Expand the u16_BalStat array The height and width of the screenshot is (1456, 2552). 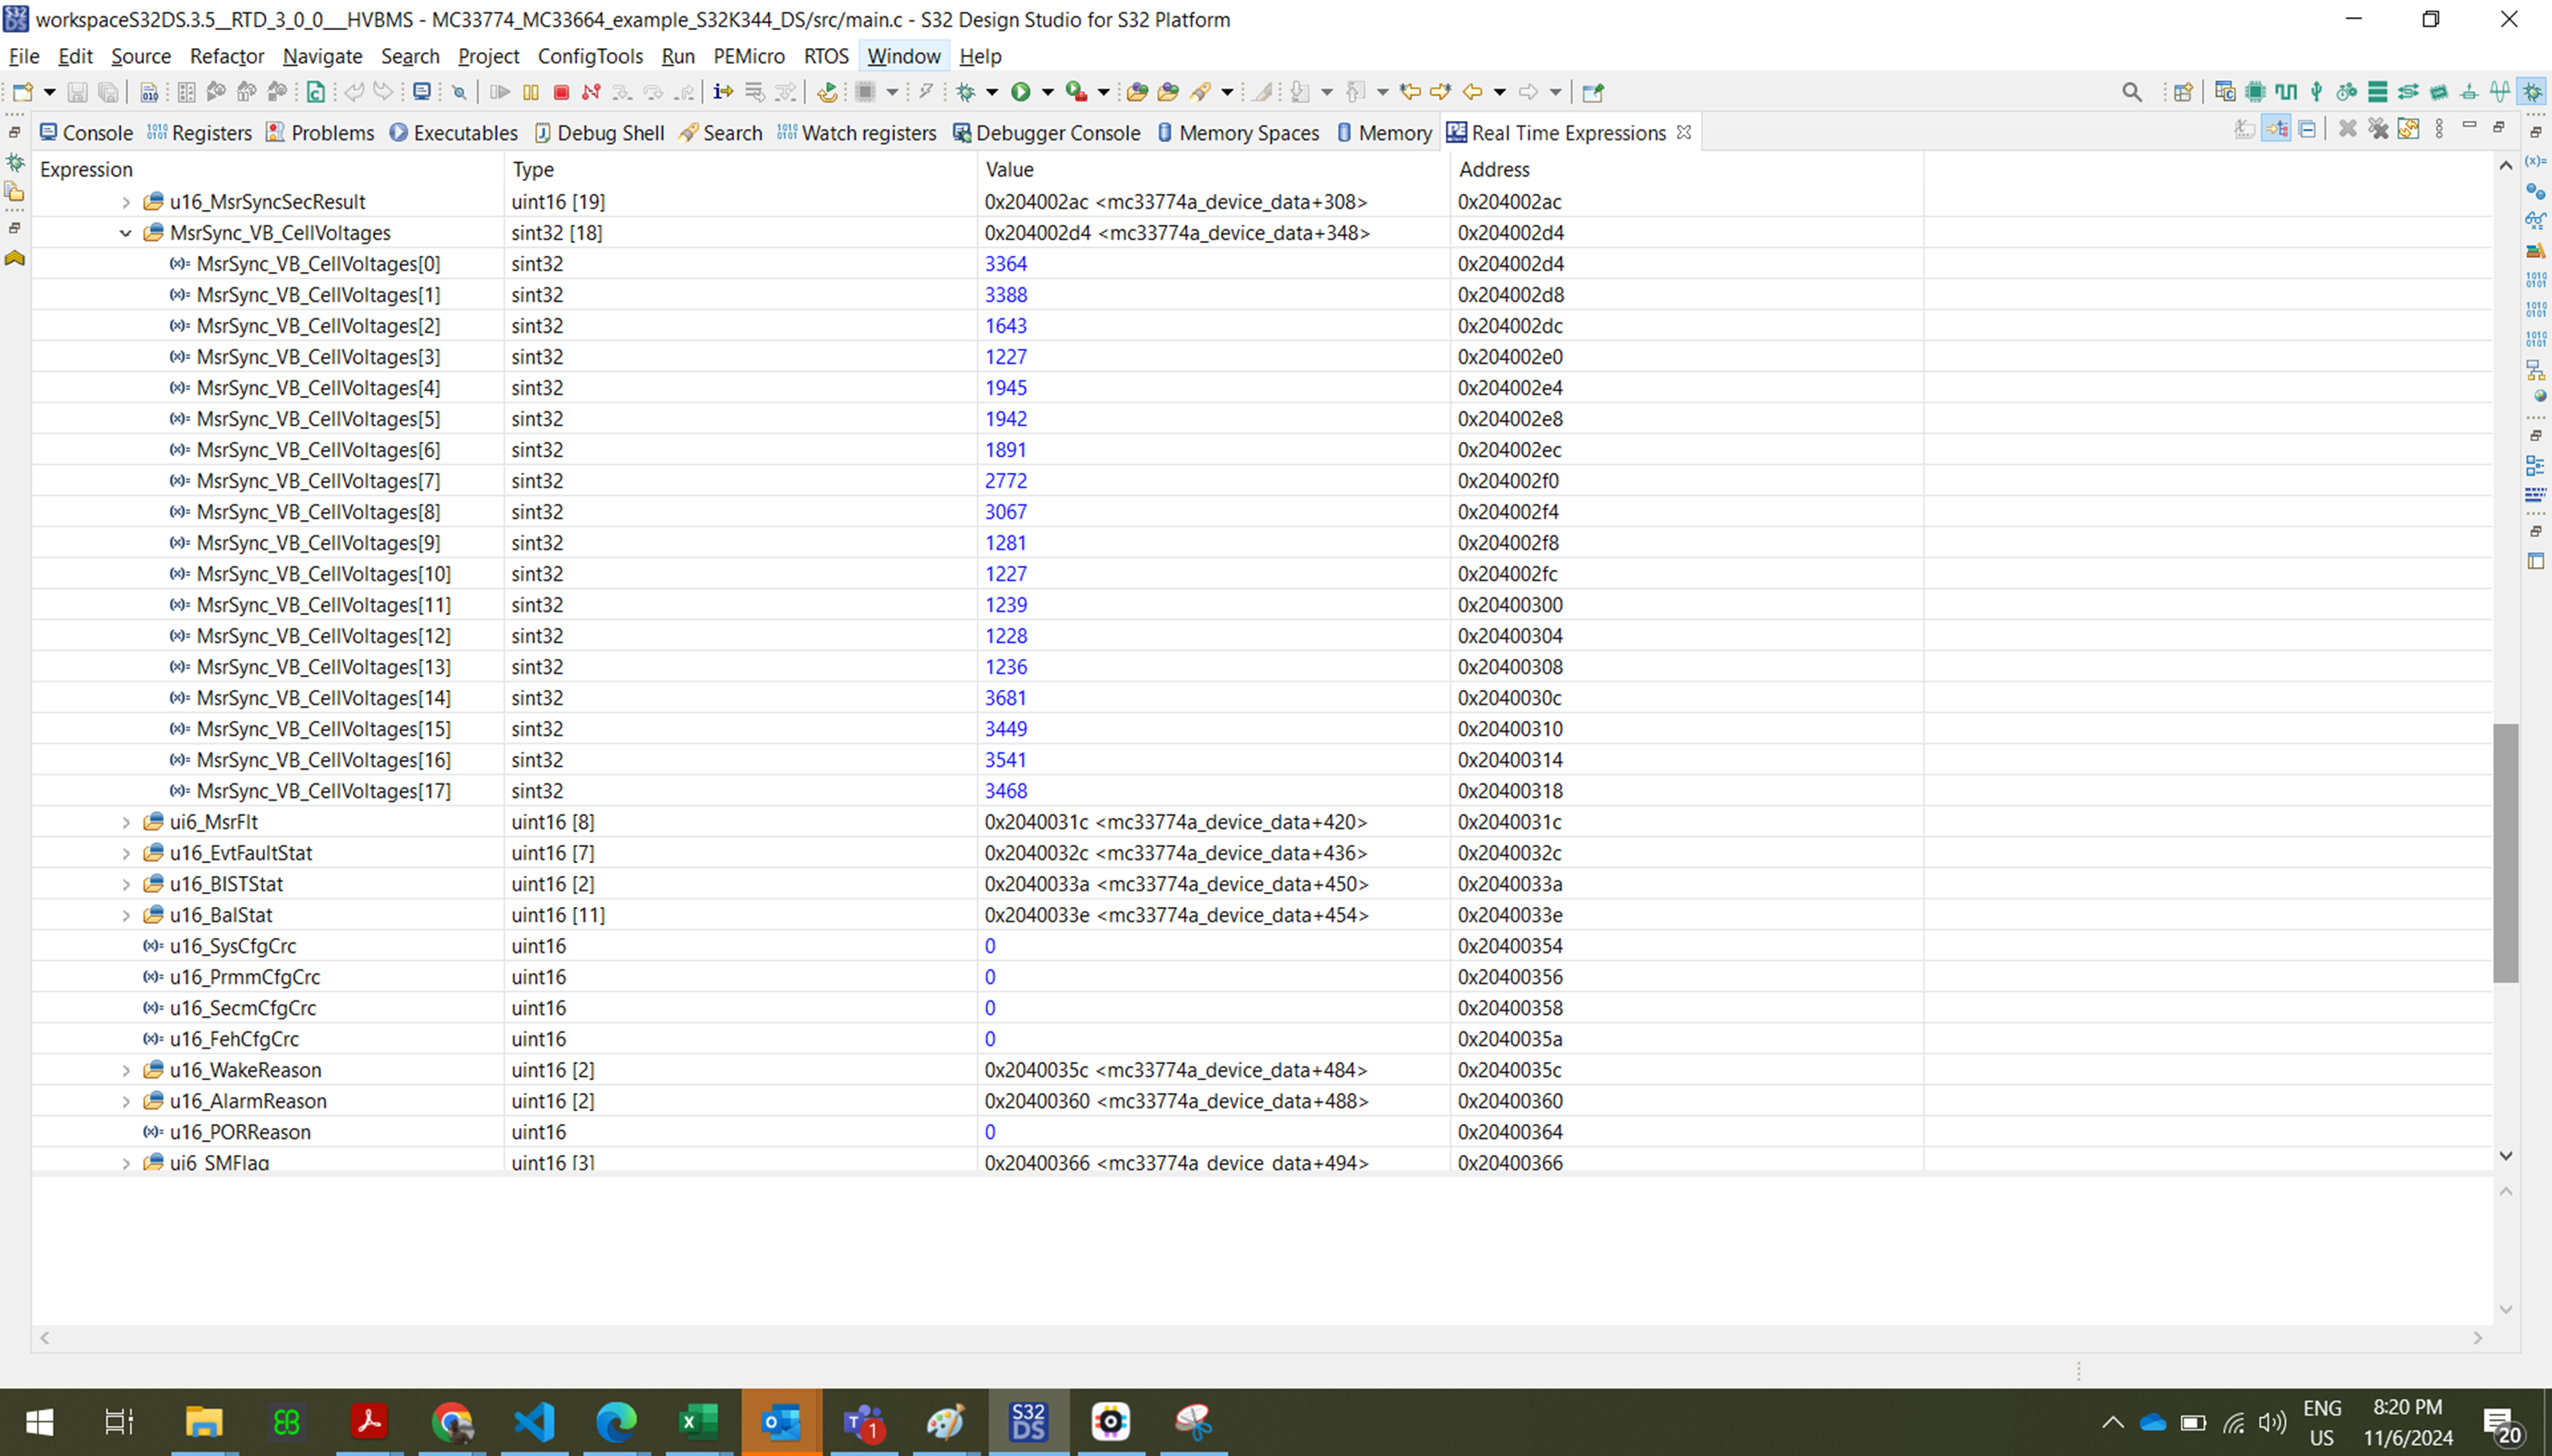pos(125,914)
